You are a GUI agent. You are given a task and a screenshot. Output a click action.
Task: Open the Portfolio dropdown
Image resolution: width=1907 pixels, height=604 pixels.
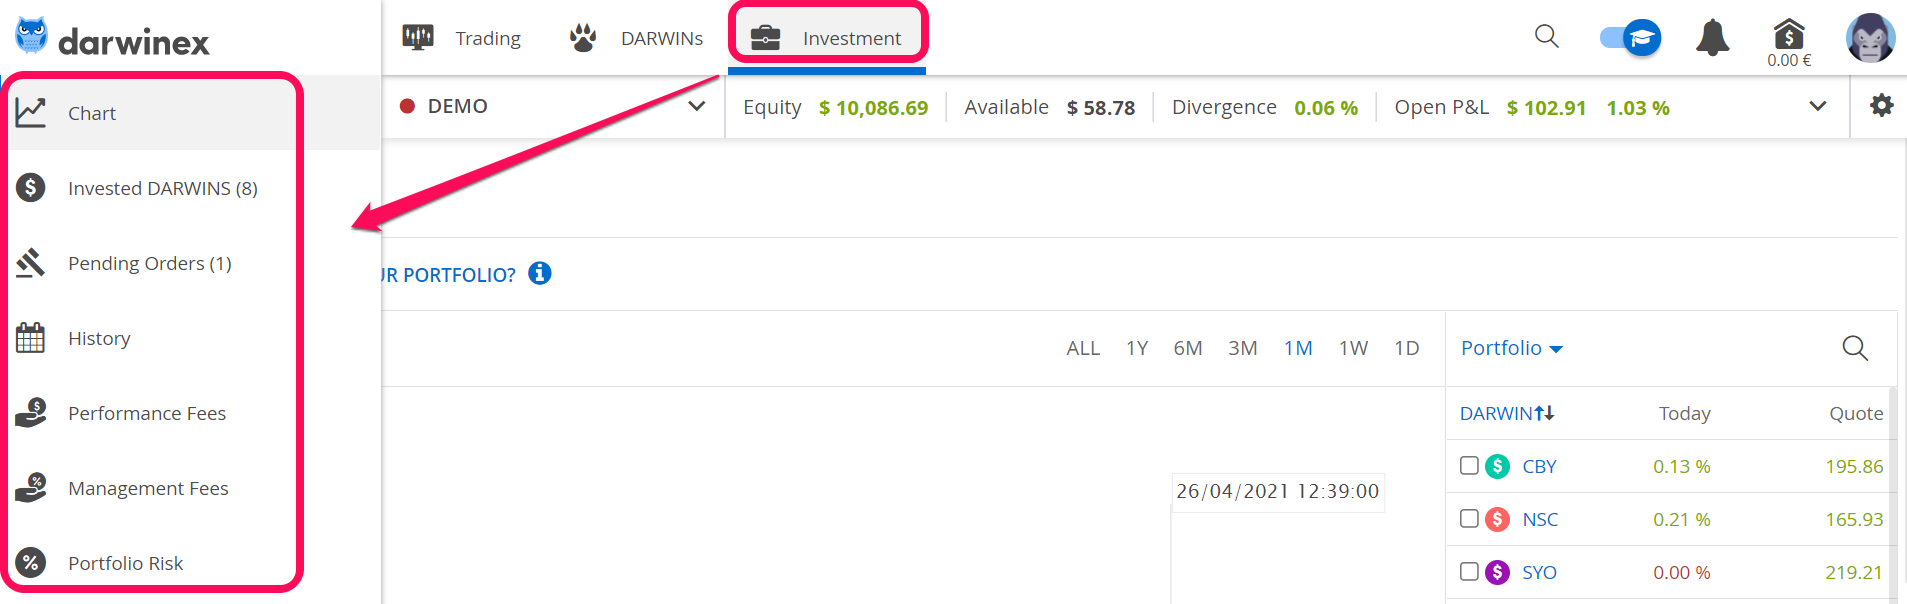[x=1511, y=348]
